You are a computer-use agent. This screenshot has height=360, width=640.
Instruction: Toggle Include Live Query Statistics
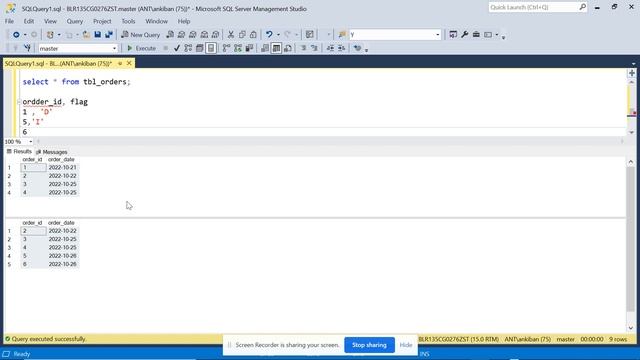click(x=238, y=48)
